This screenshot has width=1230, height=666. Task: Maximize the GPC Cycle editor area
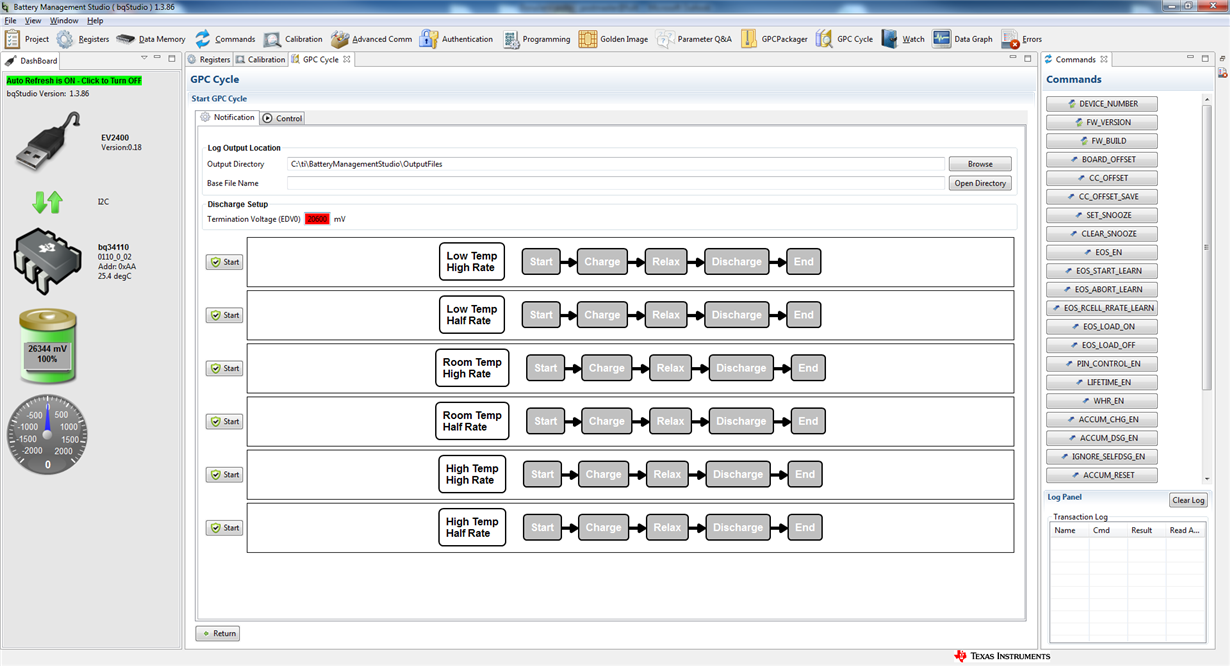[x=1028, y=59]
